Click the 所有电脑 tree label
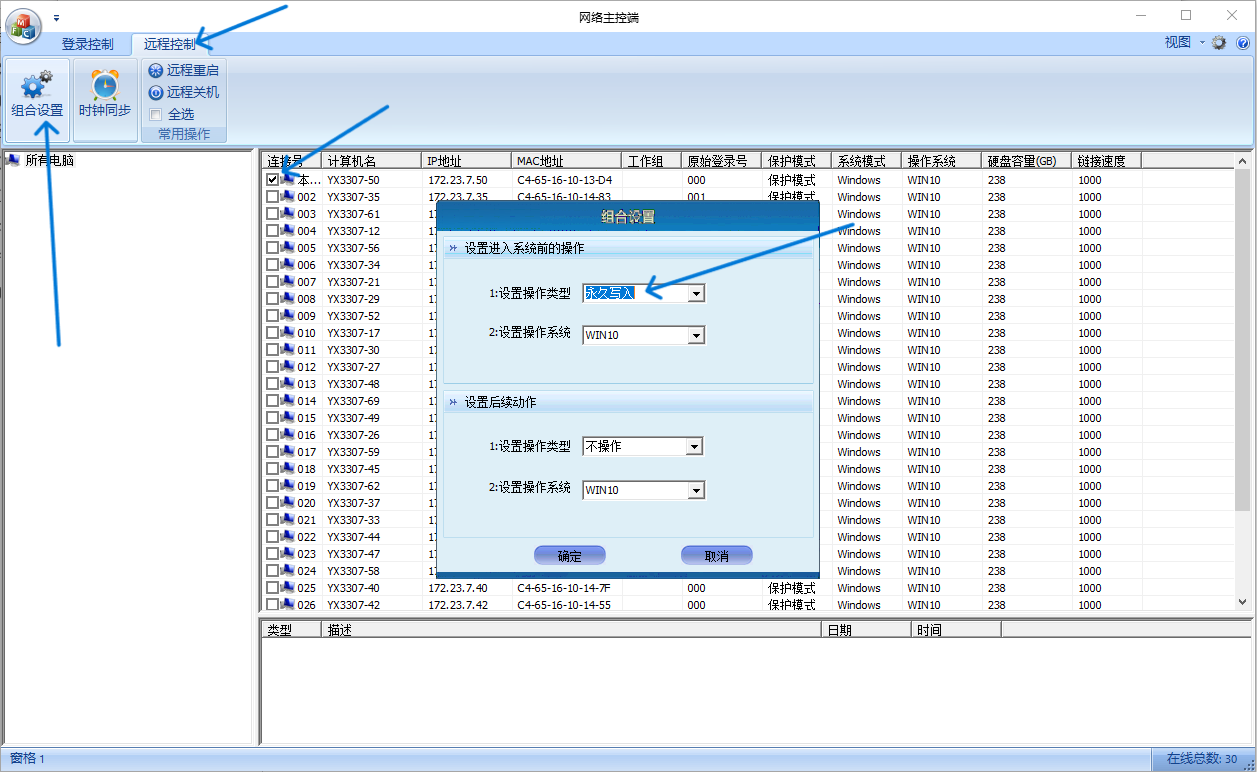This screenshot has width=1257, height=772. 50,160
